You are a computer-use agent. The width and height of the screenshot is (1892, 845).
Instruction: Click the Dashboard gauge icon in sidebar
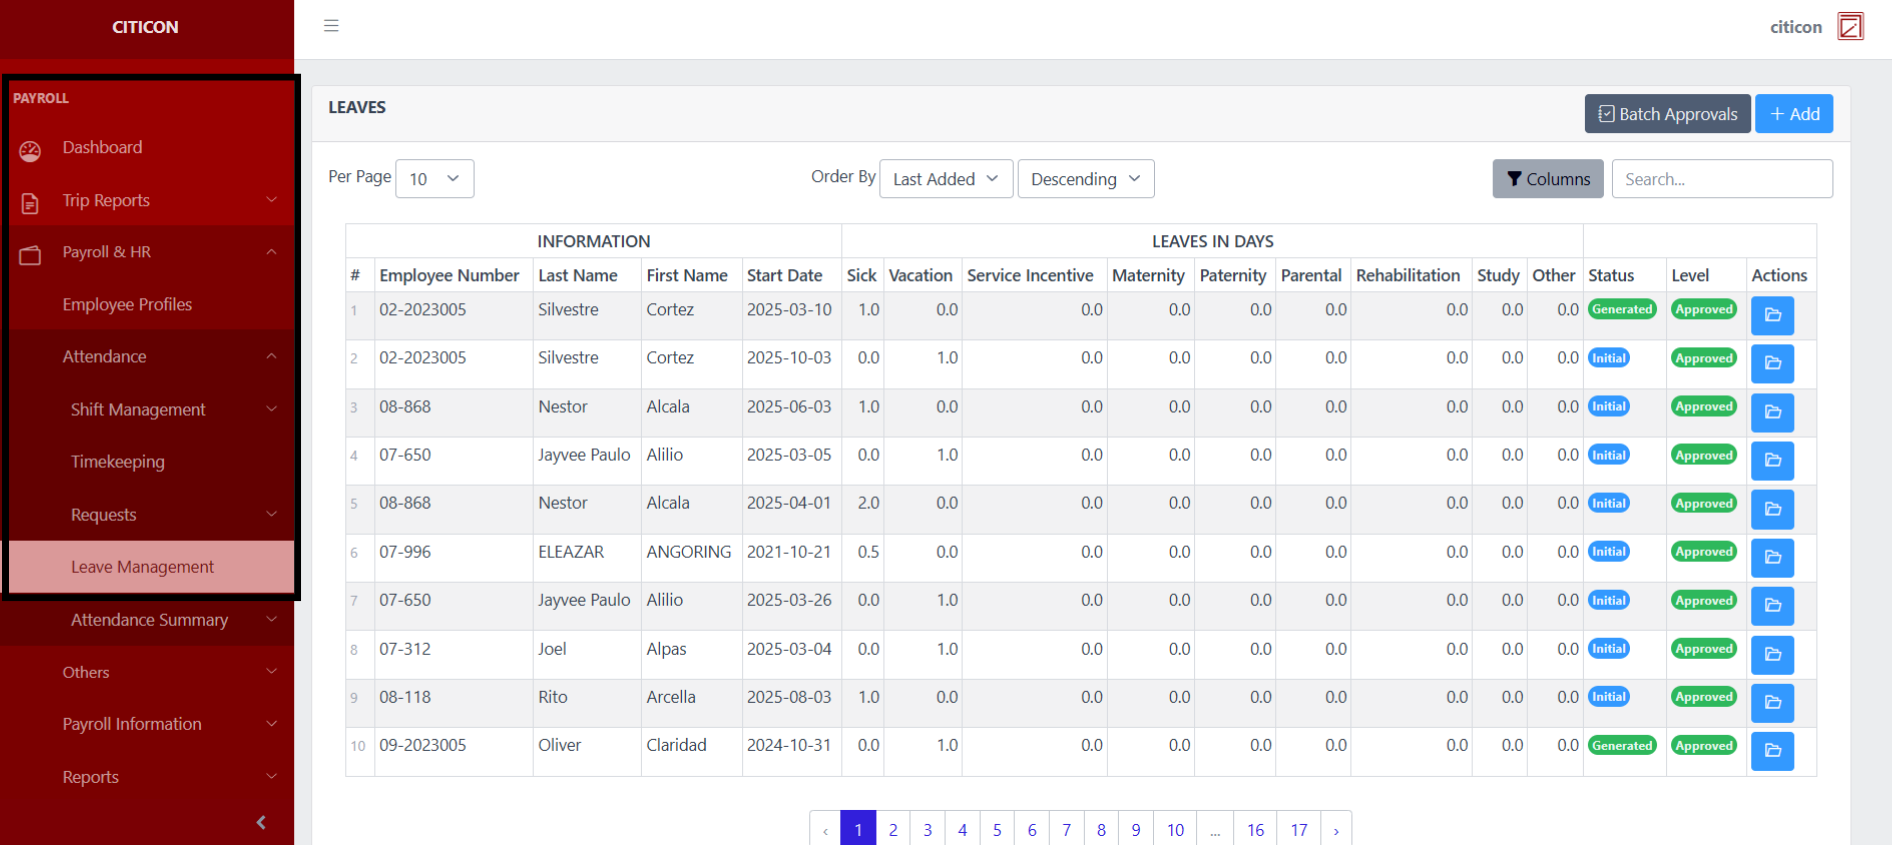click(x=30, y=150)
